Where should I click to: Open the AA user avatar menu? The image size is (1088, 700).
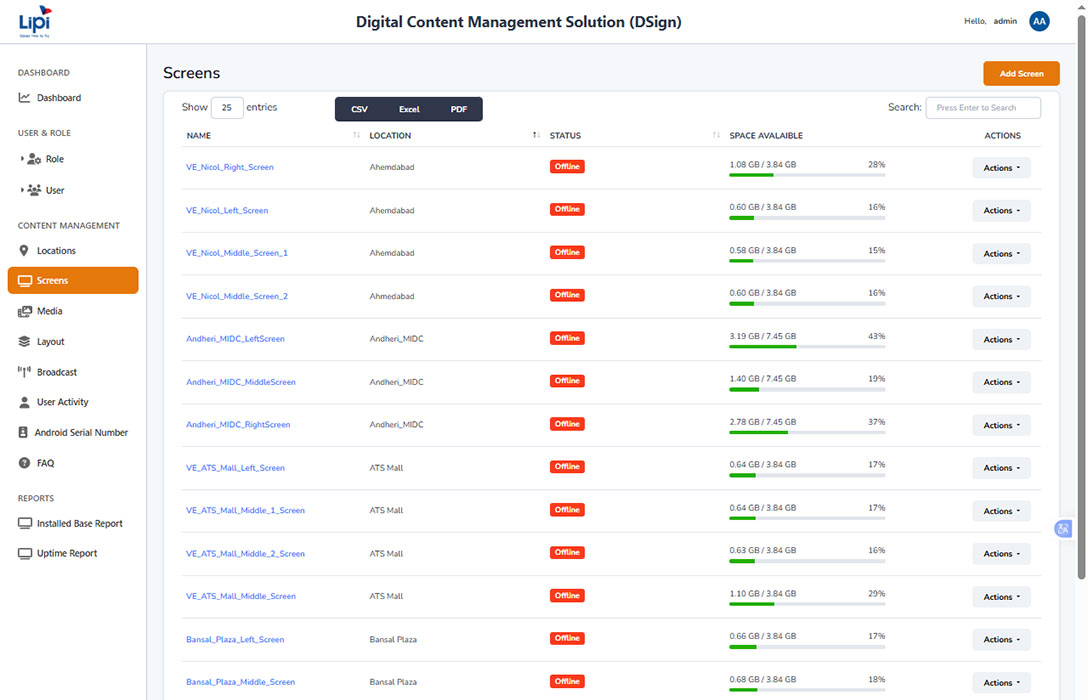tap(1039, 22)
